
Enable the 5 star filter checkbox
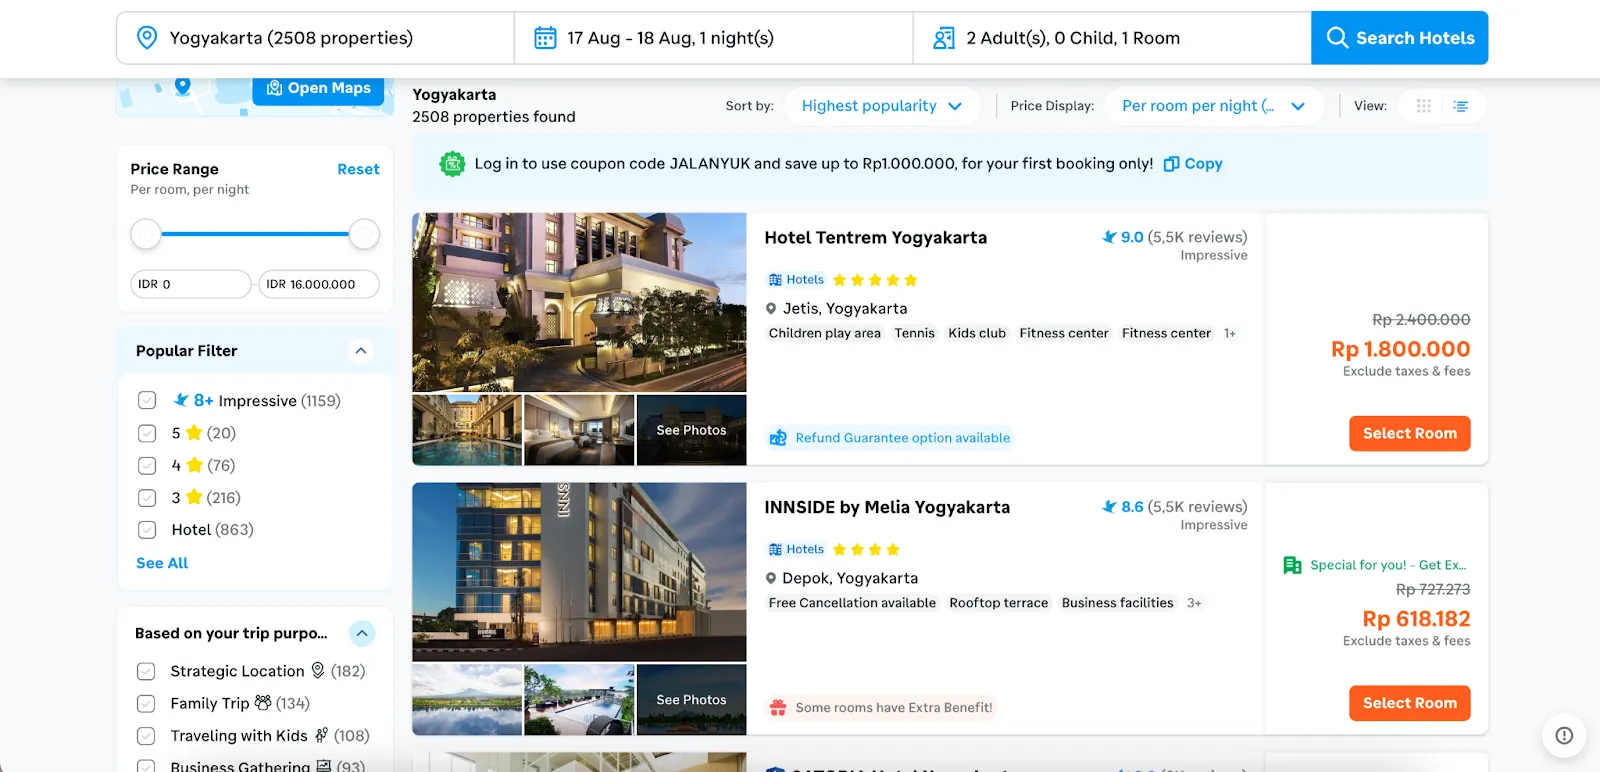pyautogui.click(x=147, y=433)
